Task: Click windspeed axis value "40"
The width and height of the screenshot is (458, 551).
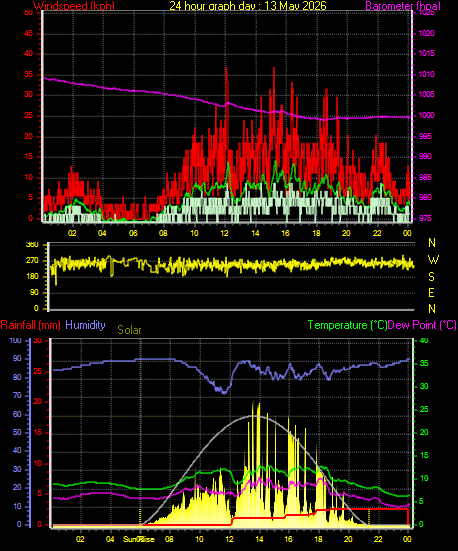Action: pyautogui.click(x=28, y=53)
